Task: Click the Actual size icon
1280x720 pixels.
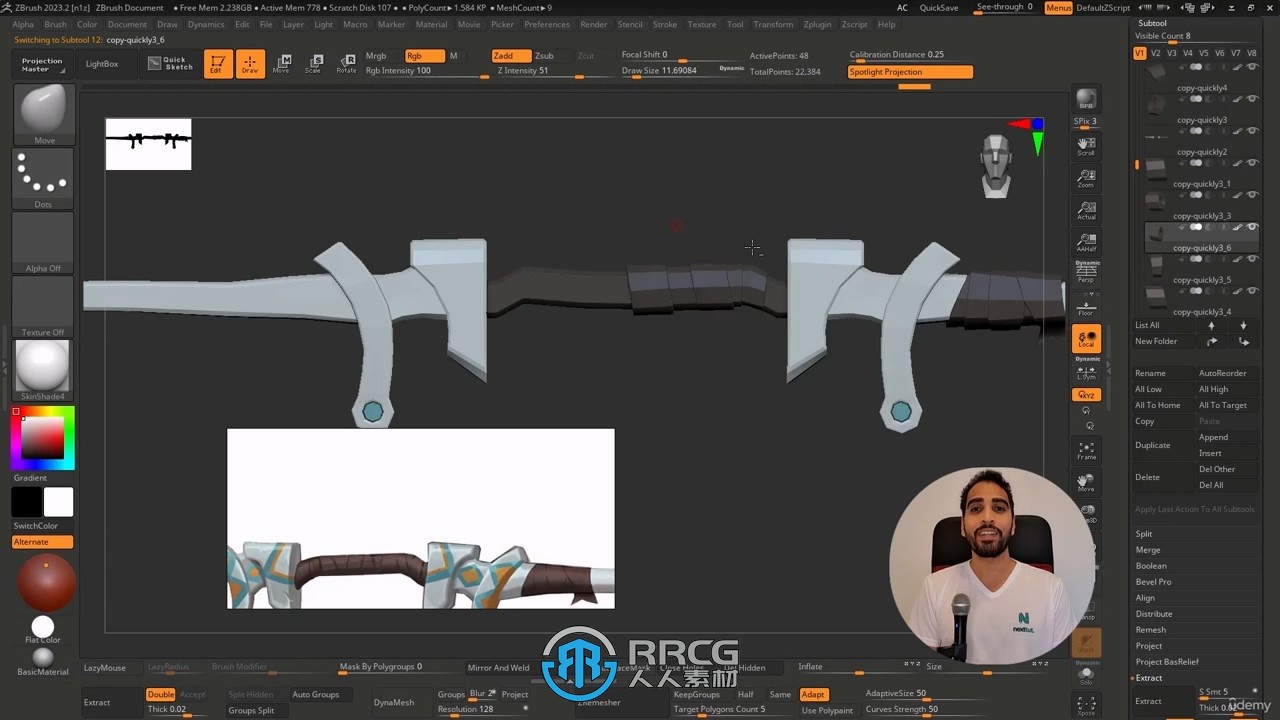Action: point(1086,210)
